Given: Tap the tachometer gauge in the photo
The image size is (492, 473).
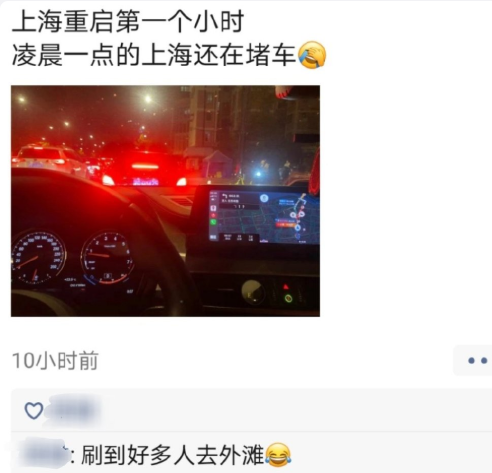Looking at the screenshot, I should coord(107,258).
